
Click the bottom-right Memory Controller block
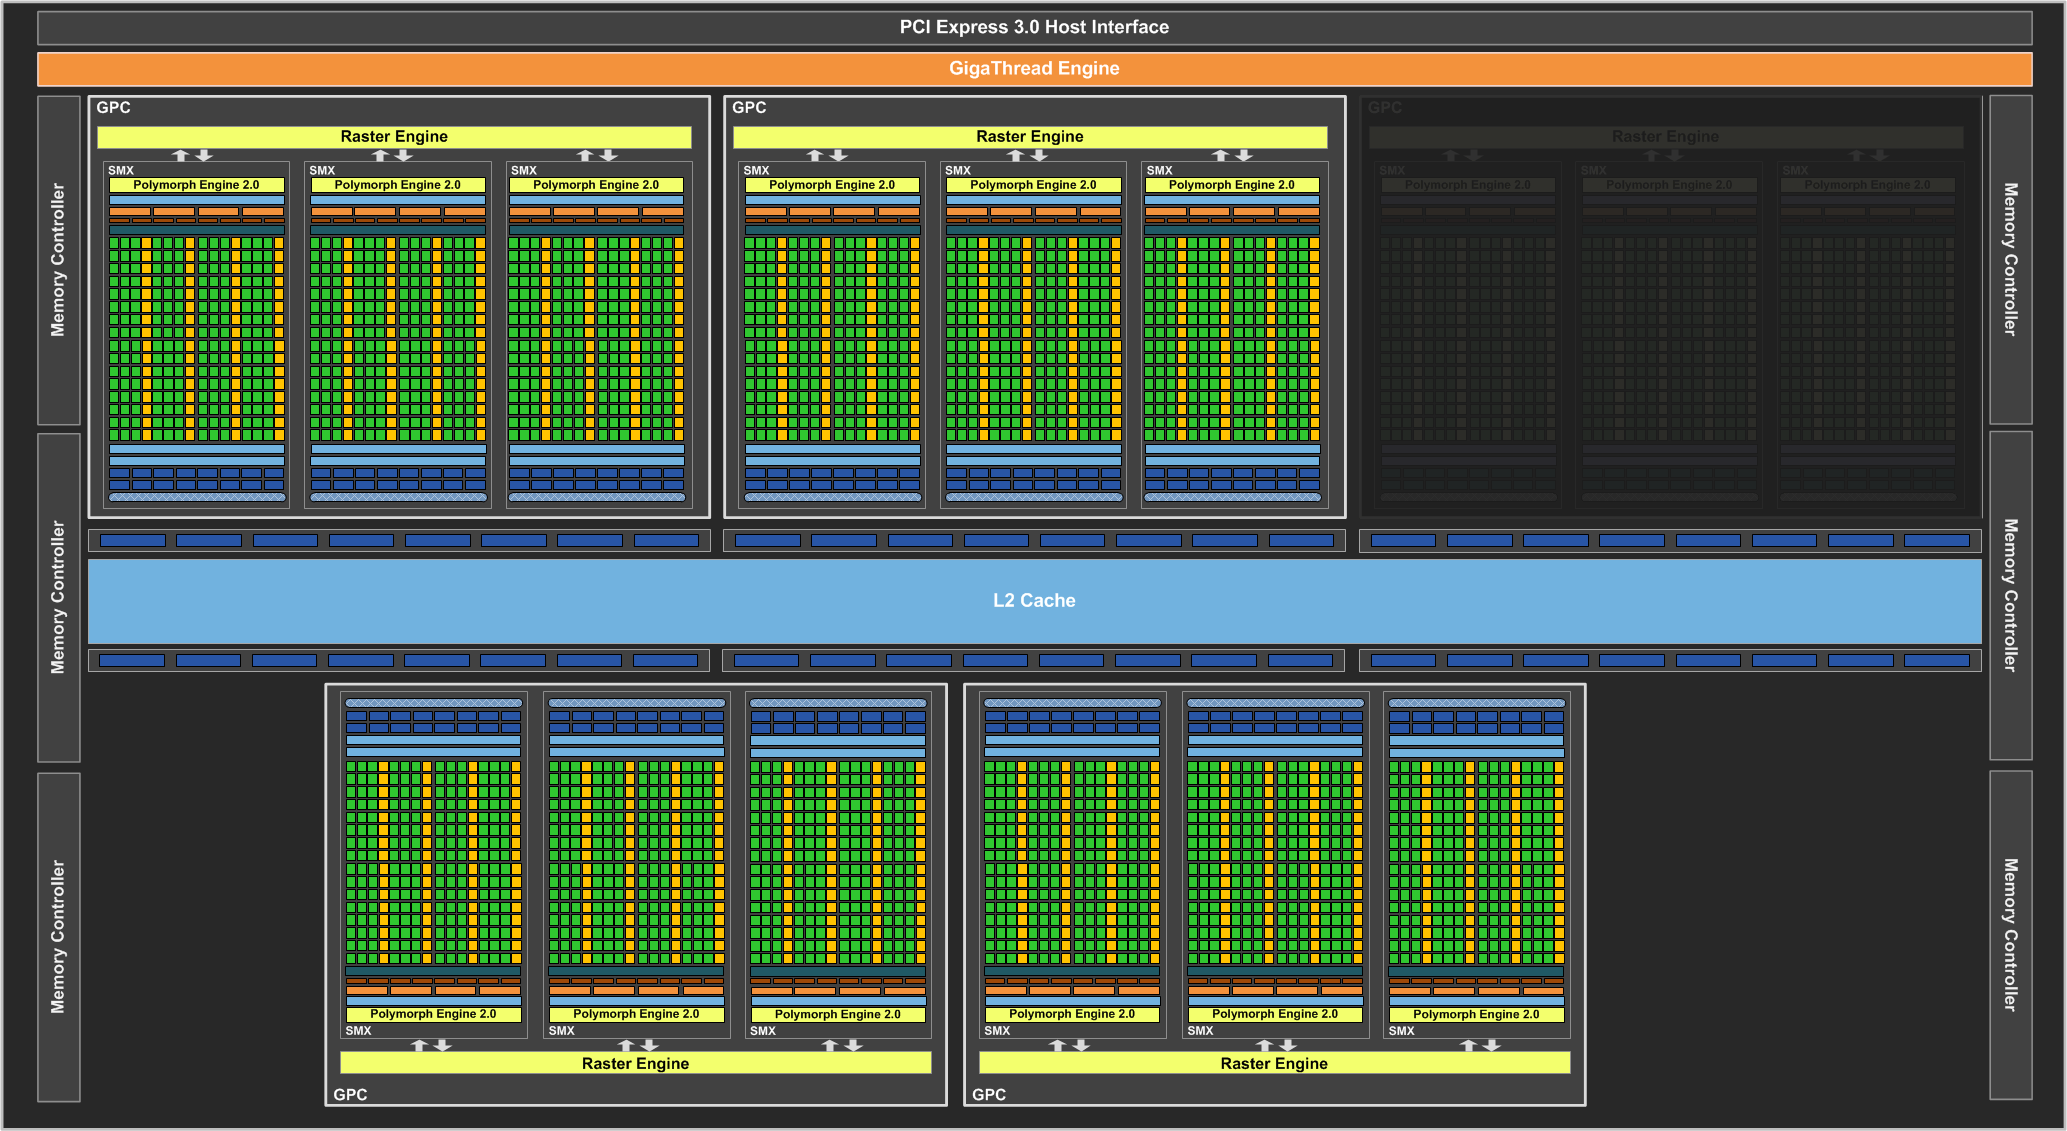[x=2010, y=934]
